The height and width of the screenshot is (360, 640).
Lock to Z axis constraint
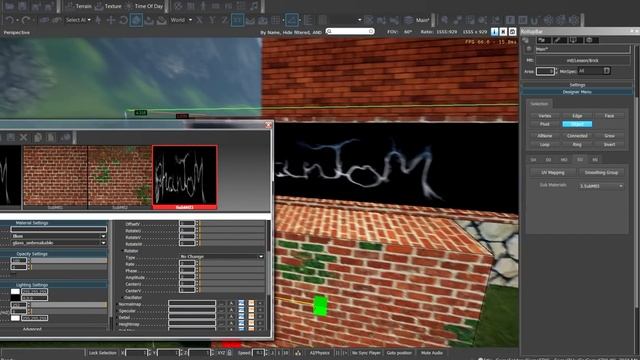224,20
